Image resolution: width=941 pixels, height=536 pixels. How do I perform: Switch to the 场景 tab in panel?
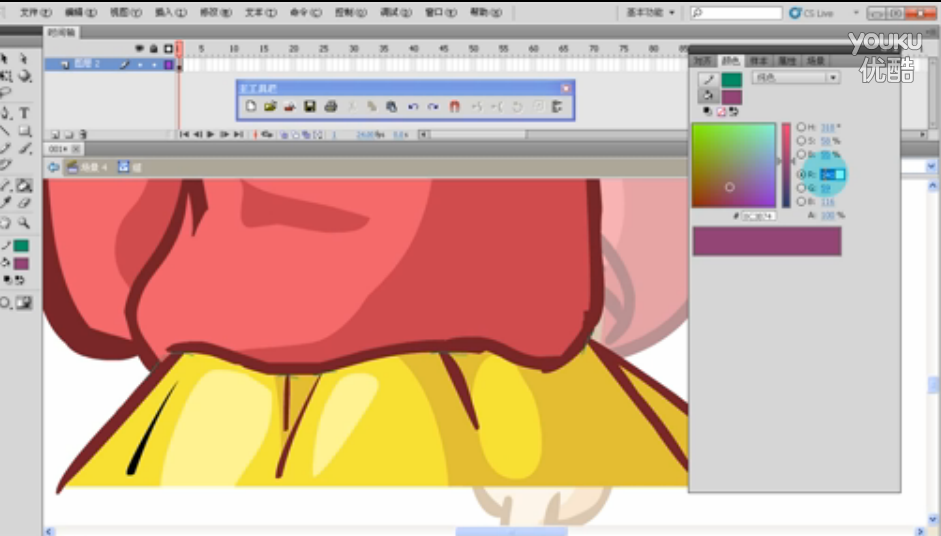[x=815, y=61]
